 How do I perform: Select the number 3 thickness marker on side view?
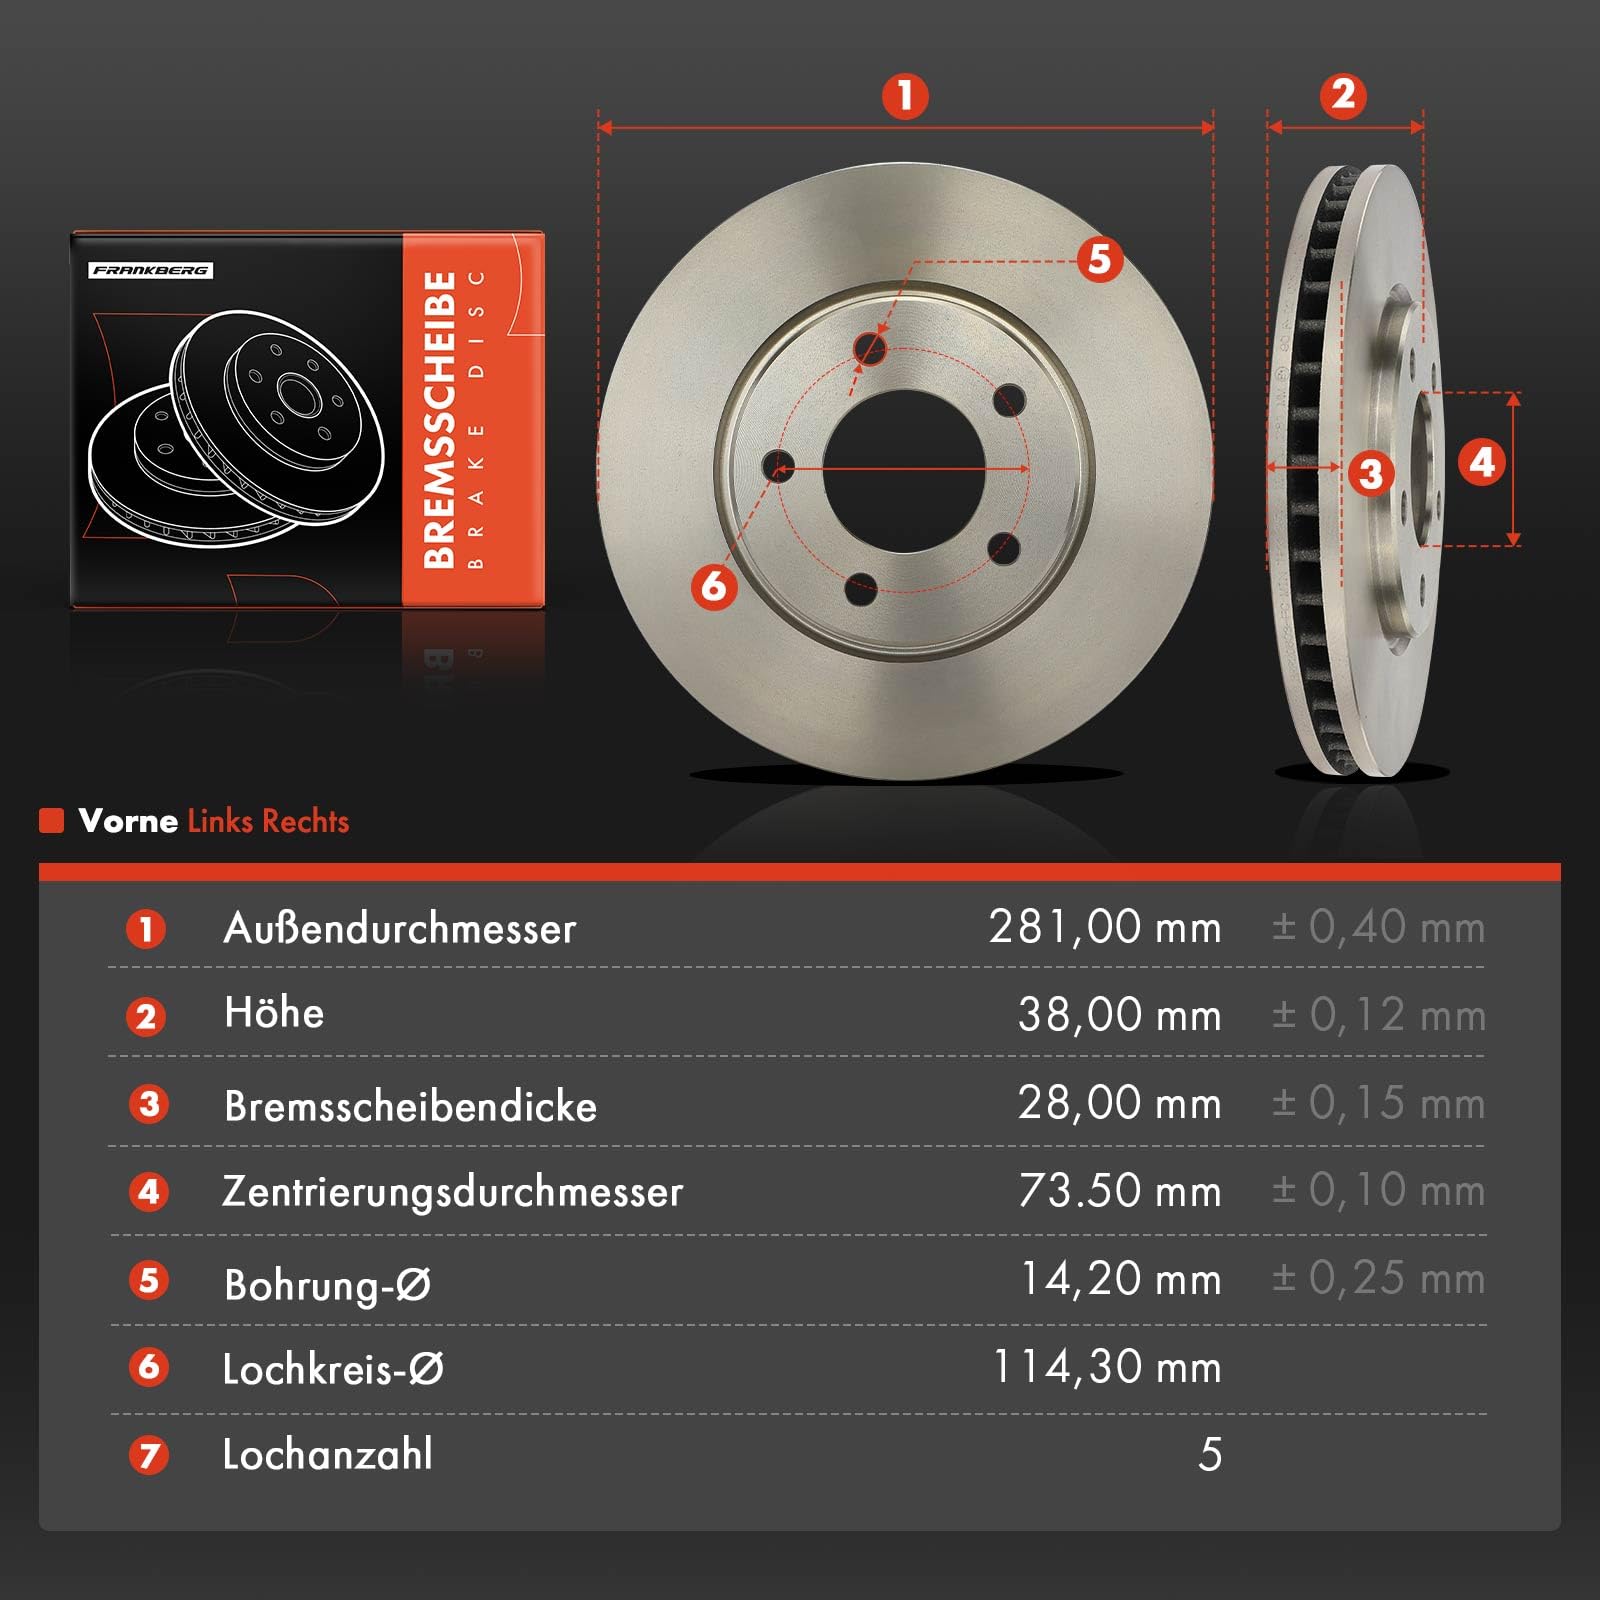(x=1371, y=473)
